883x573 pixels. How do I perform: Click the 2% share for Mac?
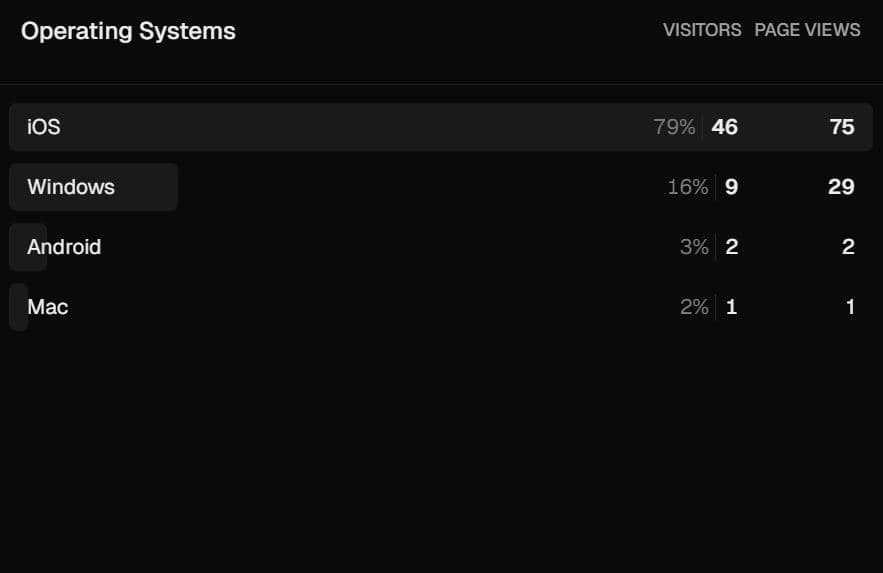pos(693,307)
